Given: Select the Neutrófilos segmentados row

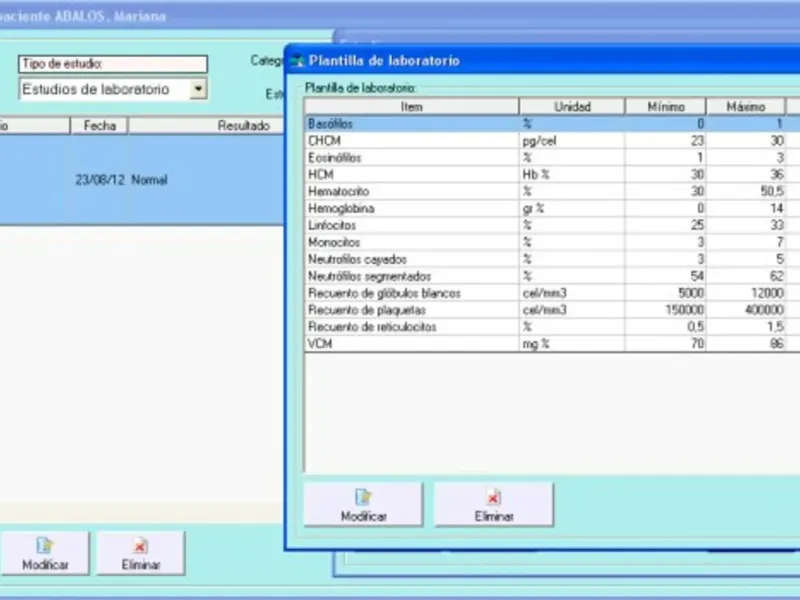Looking at the screenshot, I should pyautogui.click(x=552, y=276).
